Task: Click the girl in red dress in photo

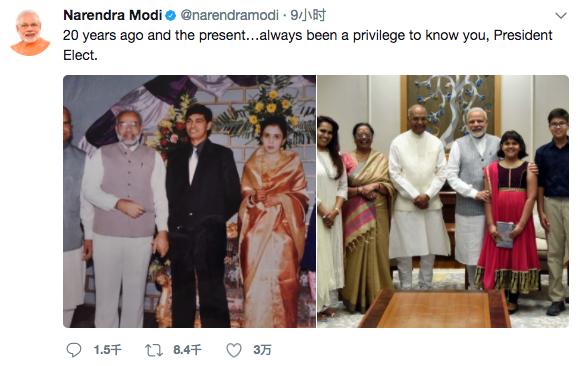Action: [x=510, y=217]
